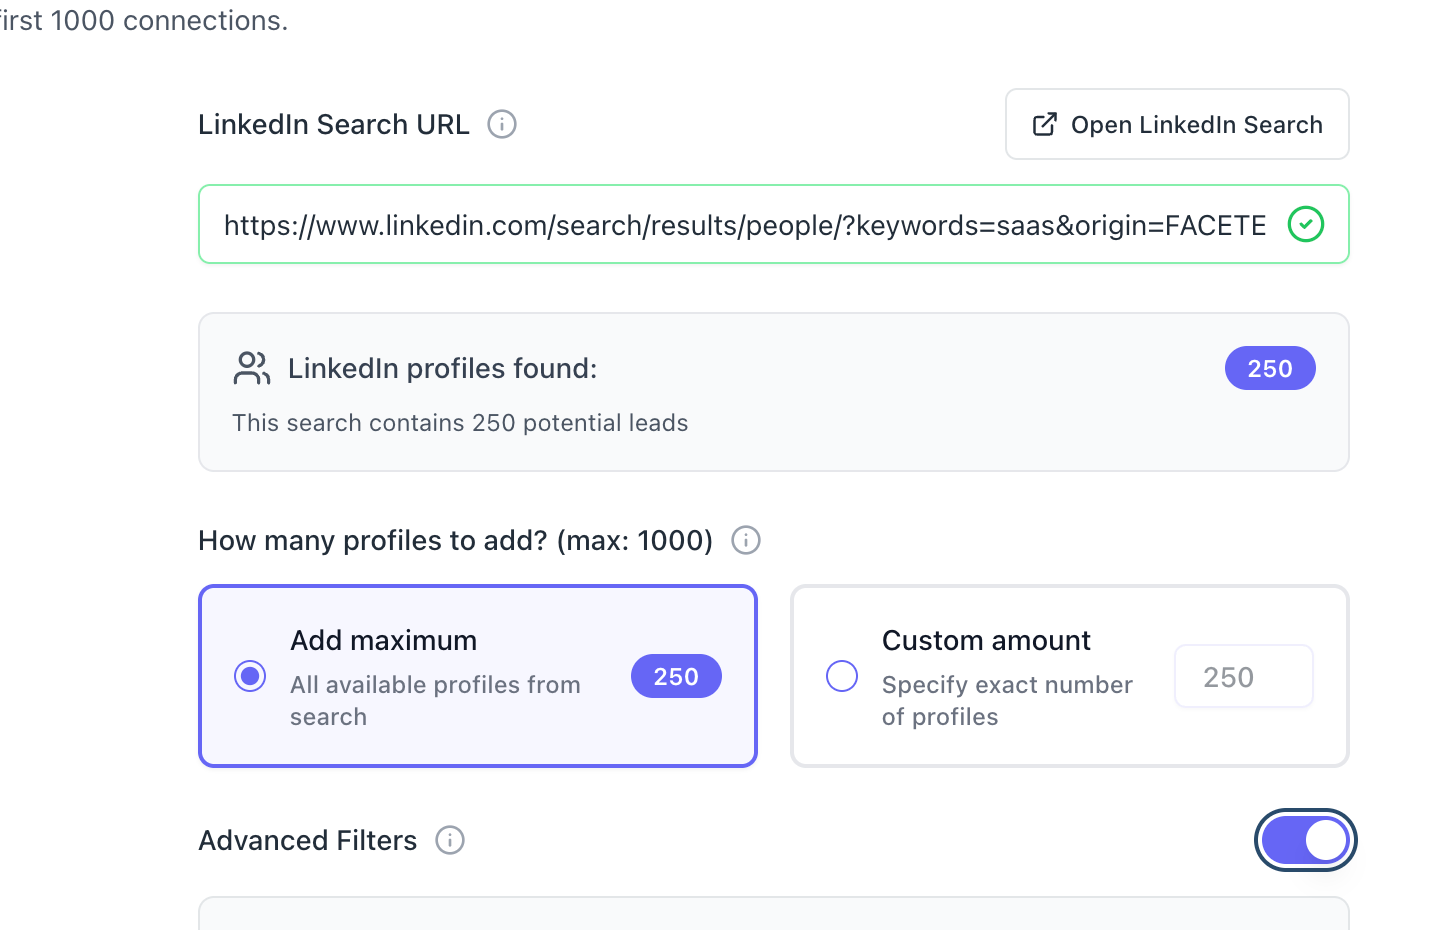Click the LinkedIn profiles found heading
The width and height of the screenshot is (1448, 930).
coord(442,368)
